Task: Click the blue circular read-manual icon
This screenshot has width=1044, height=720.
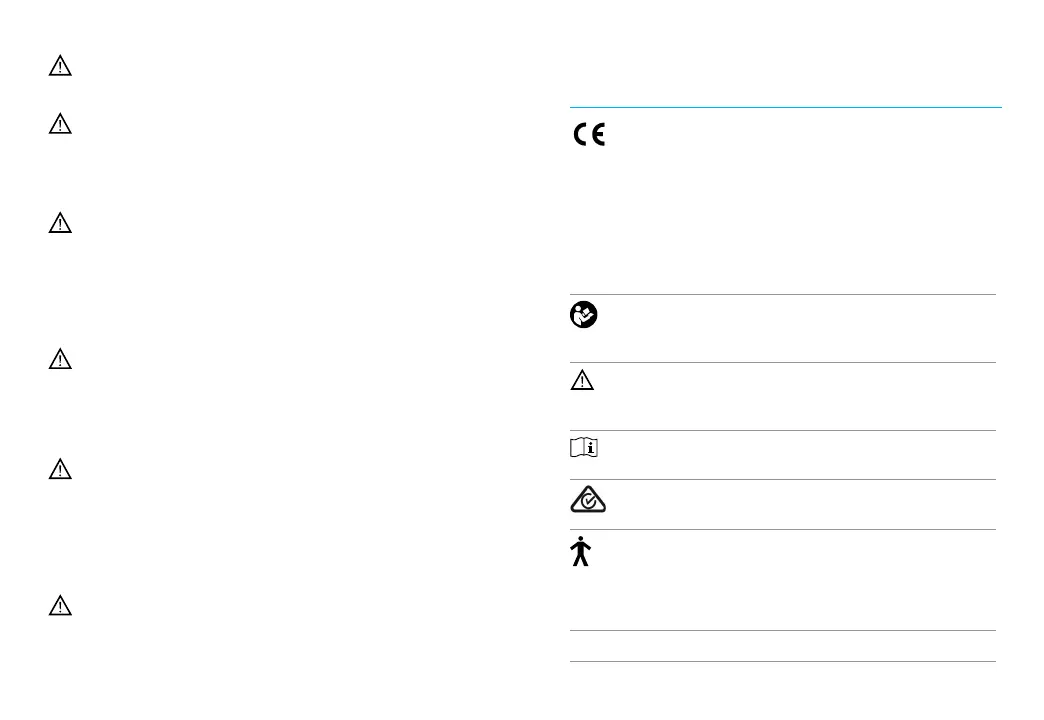Action: click(583, 314)
